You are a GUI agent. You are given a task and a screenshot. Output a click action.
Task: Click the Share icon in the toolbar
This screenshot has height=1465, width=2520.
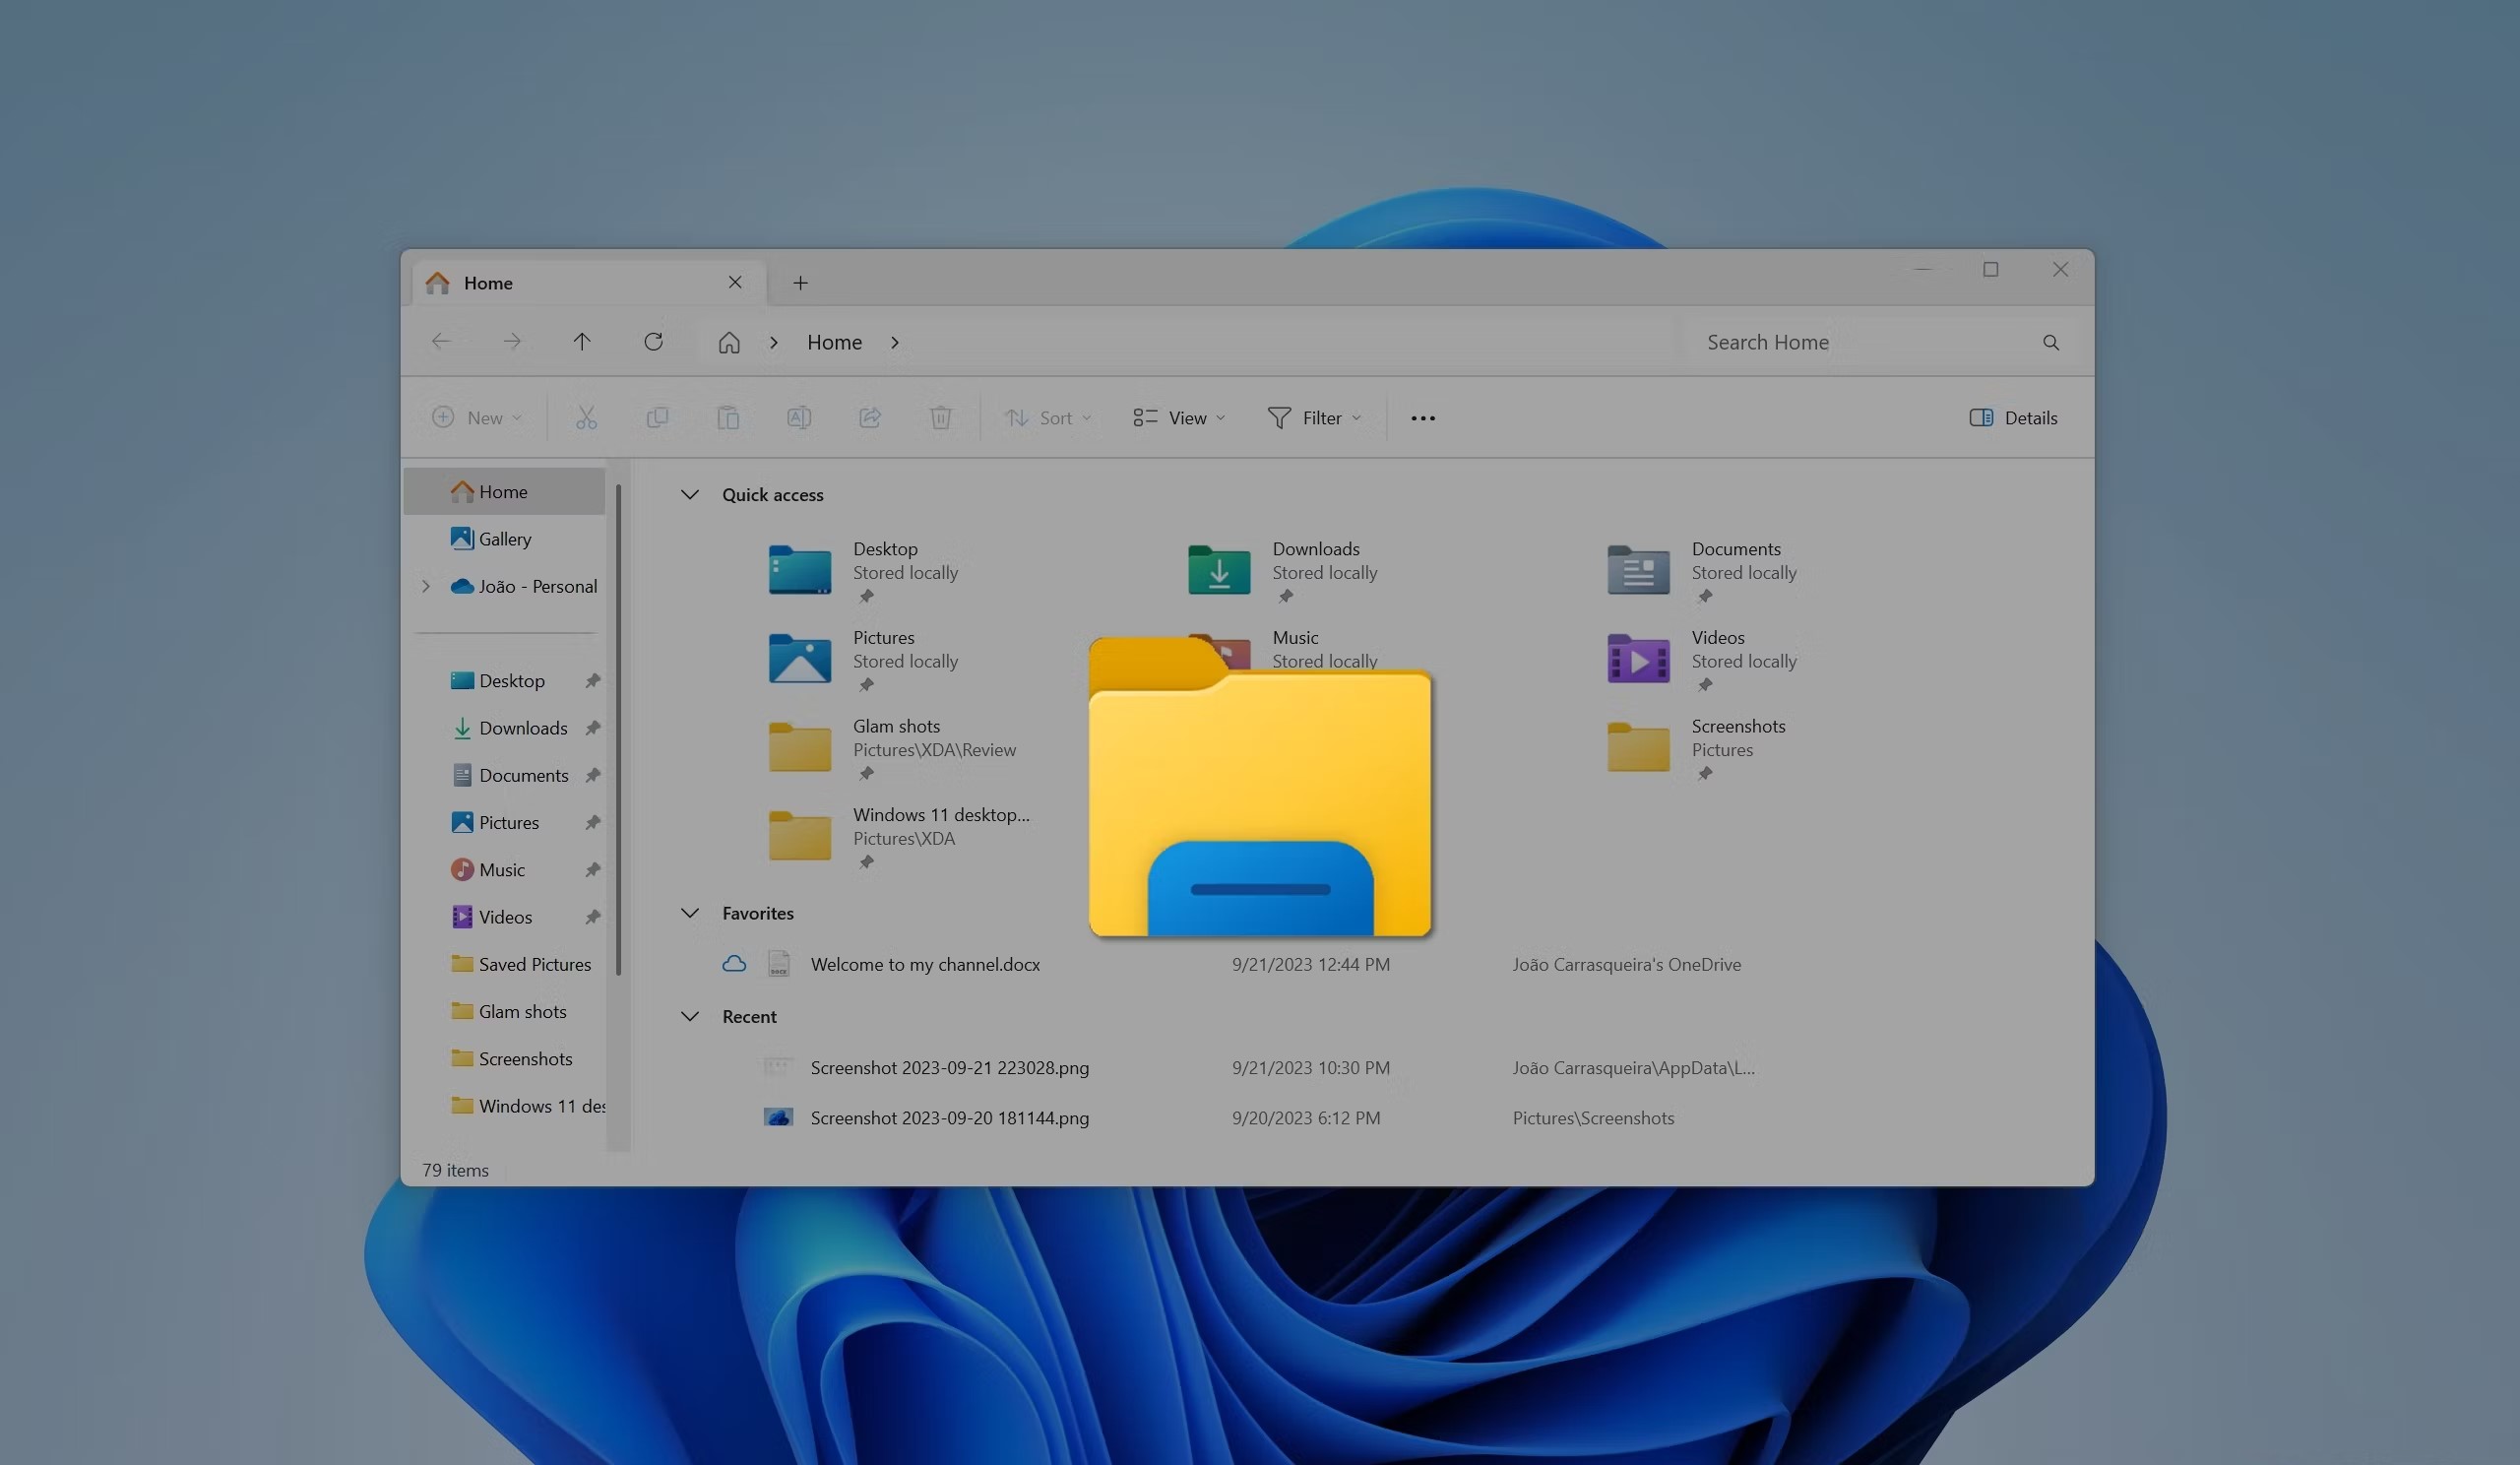[x=869, y=417]
